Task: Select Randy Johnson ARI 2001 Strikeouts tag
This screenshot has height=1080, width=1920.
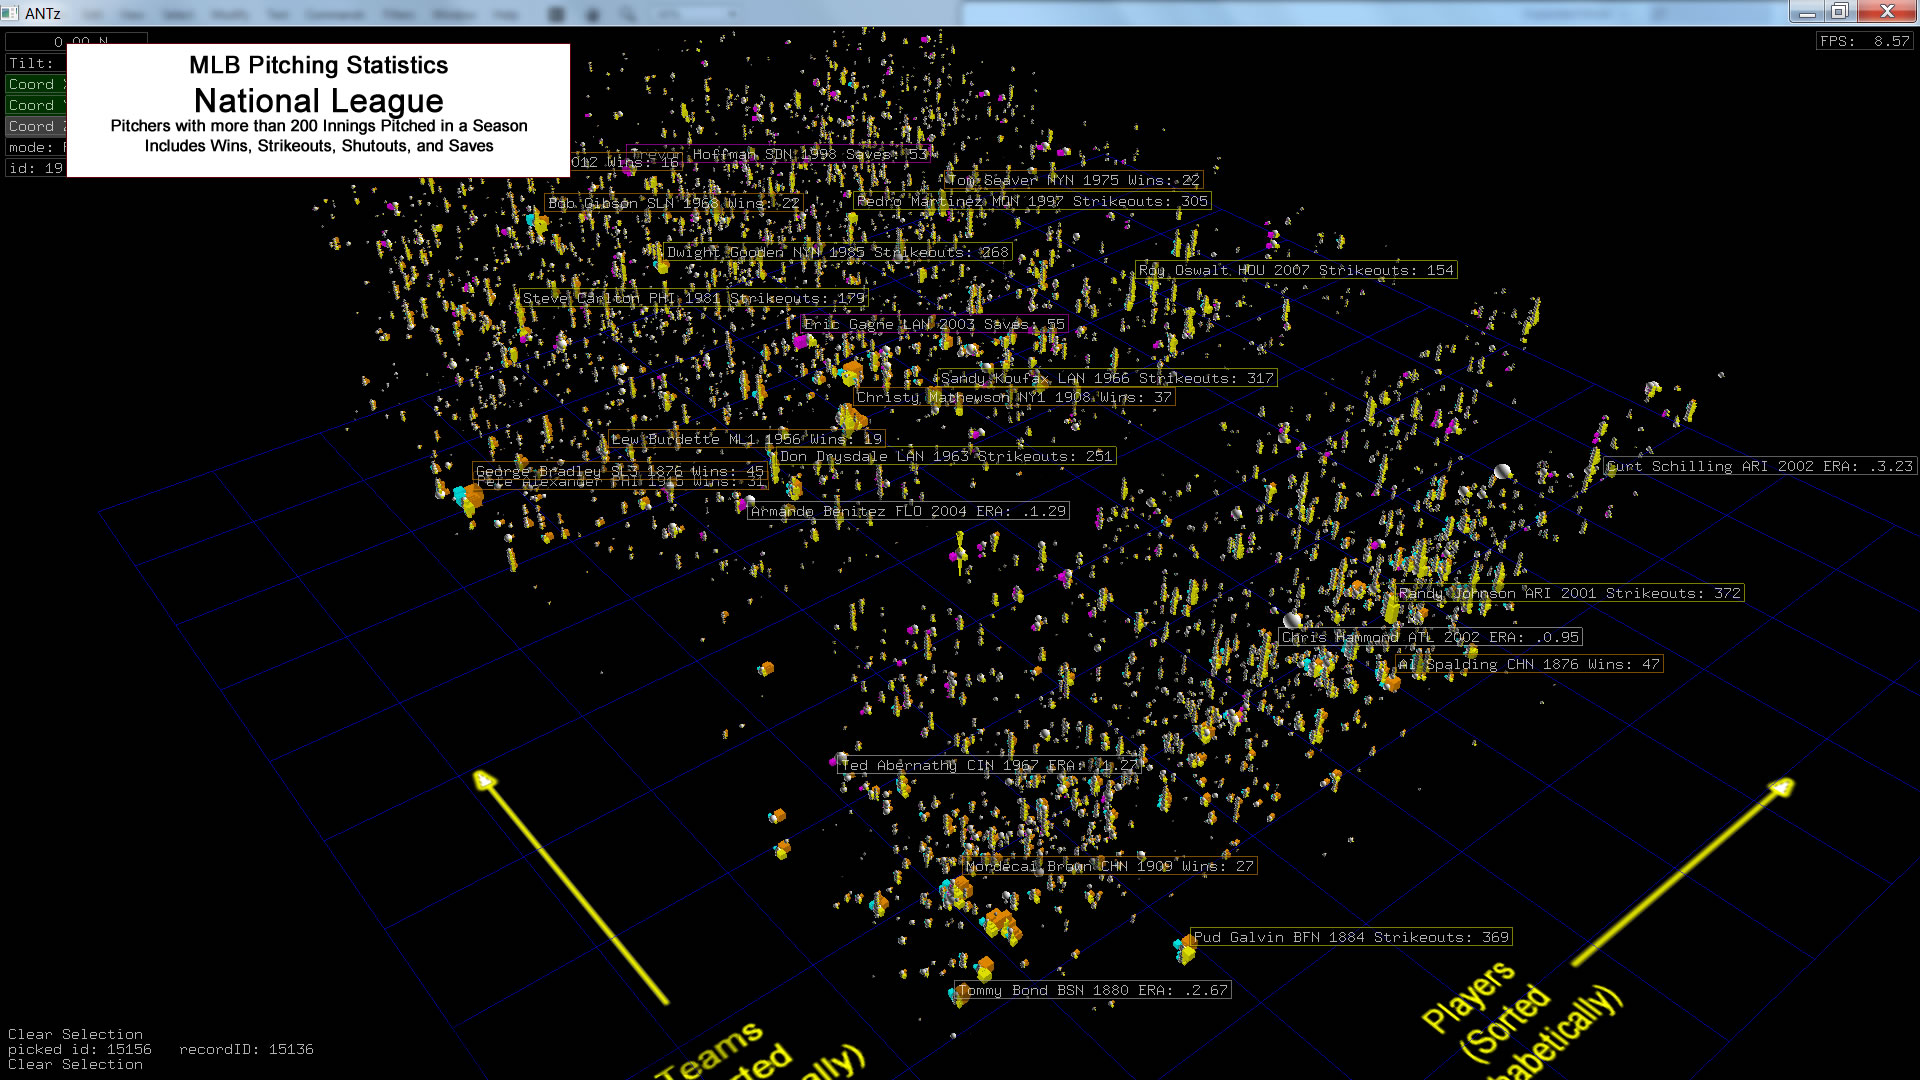Action: (x=1569, y=594)
